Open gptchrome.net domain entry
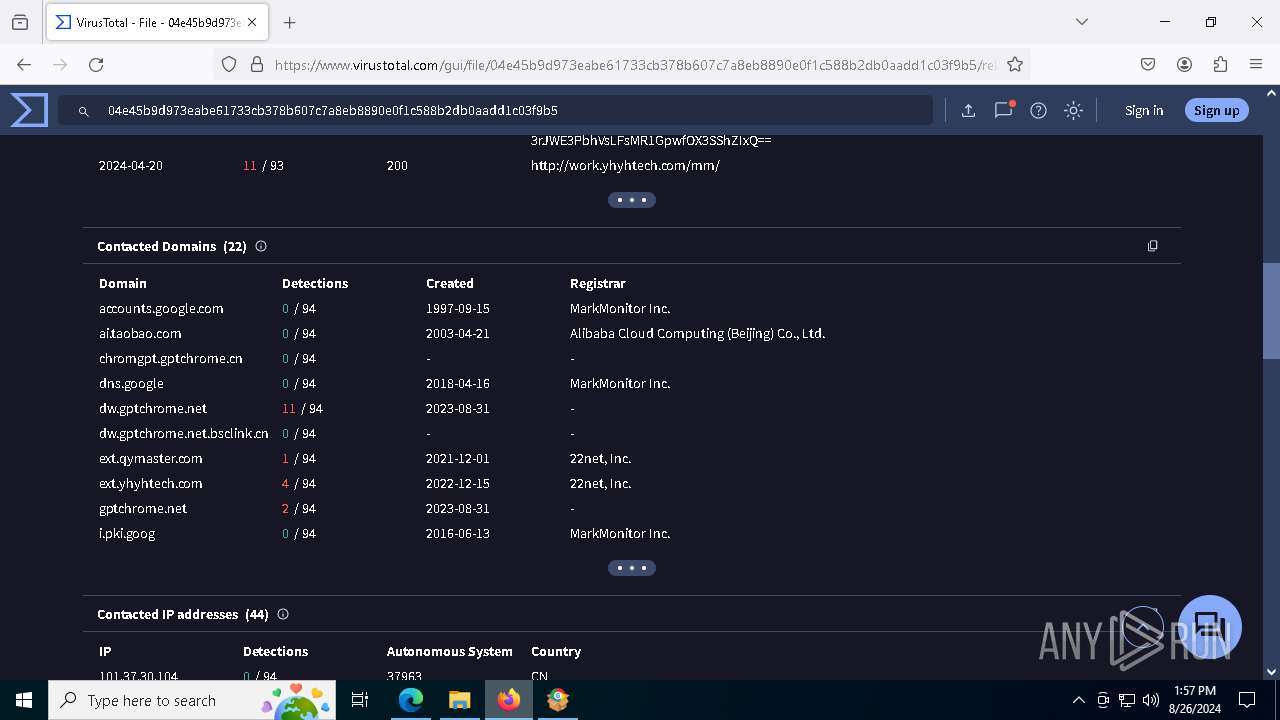Screen dimensions: 1280x720 [x=143, y=509]
